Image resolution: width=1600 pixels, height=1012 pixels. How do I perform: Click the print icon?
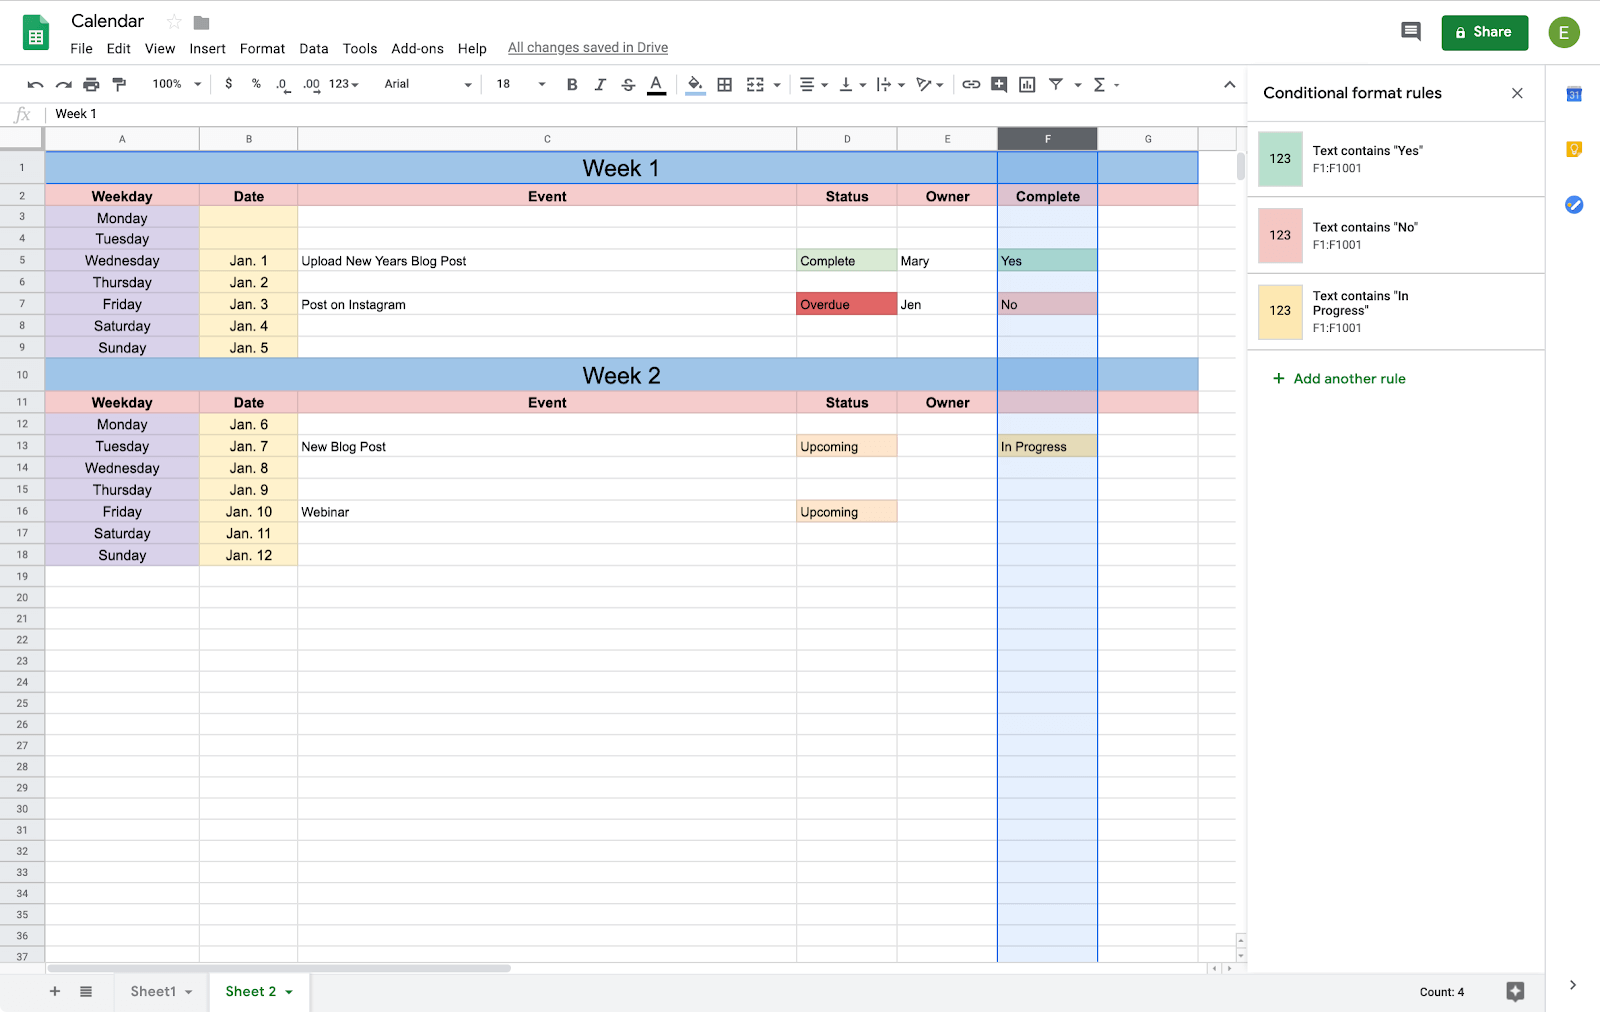click(x=91, y=85)
